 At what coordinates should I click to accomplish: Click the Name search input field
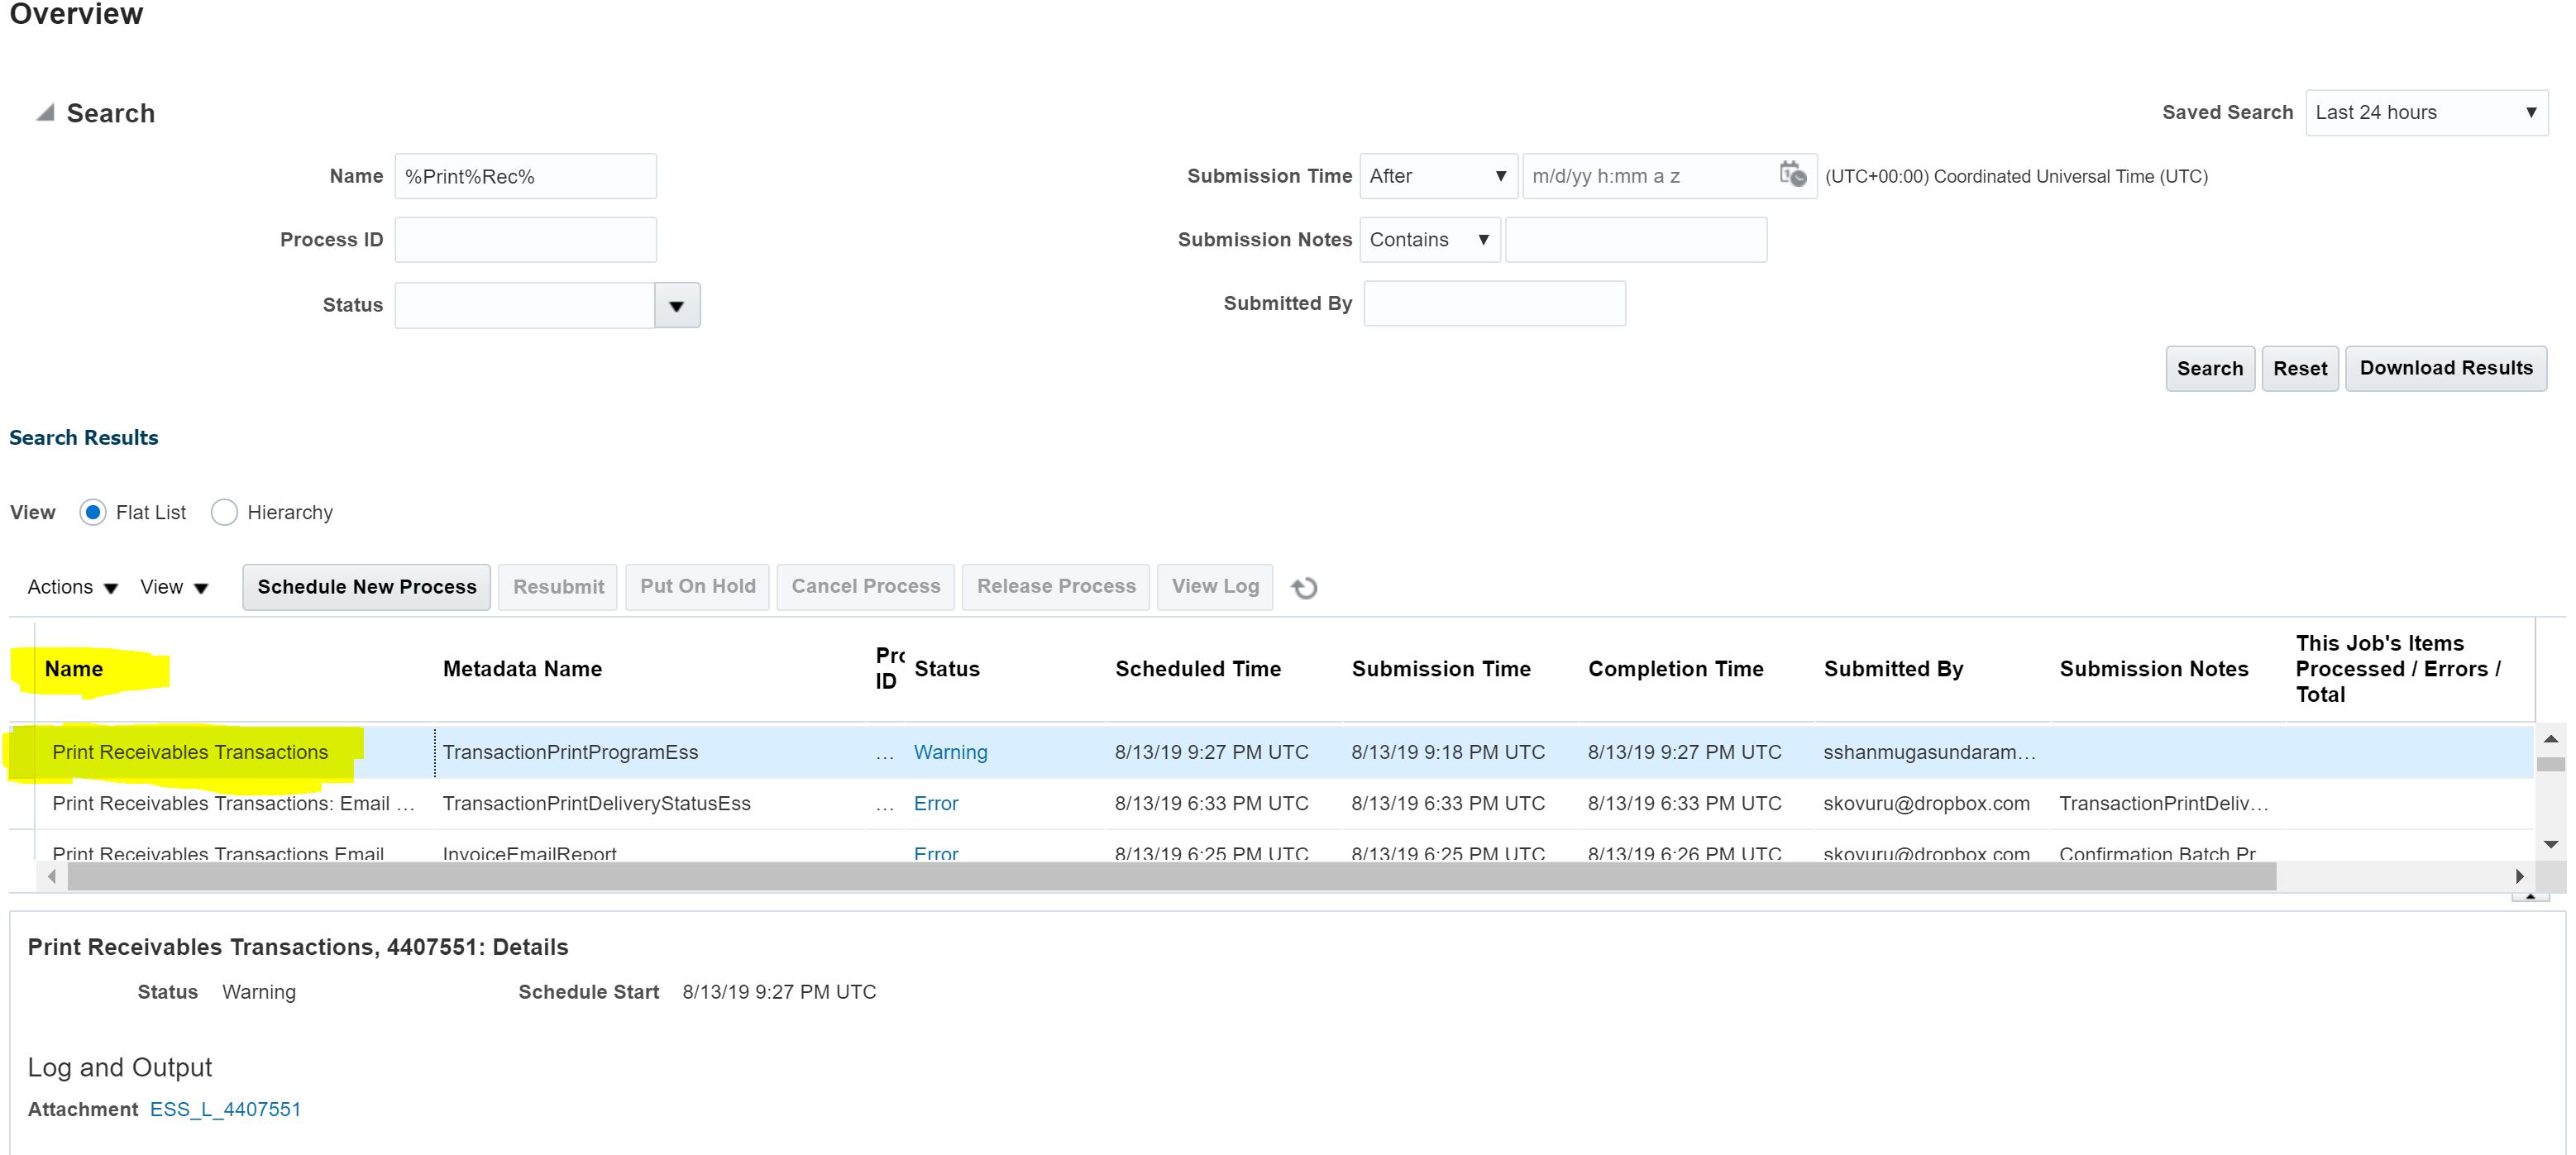pyautogui.click(x=525, y=176)
